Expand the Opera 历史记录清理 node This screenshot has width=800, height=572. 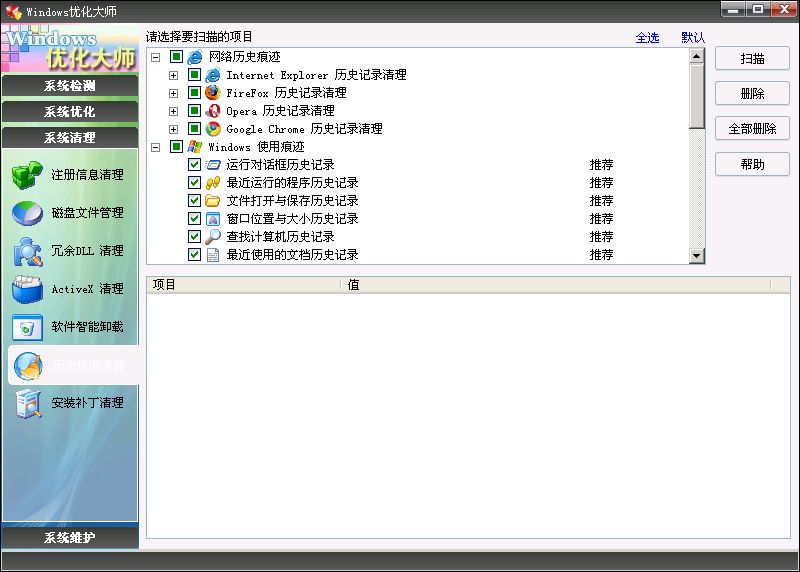(174, 111)
